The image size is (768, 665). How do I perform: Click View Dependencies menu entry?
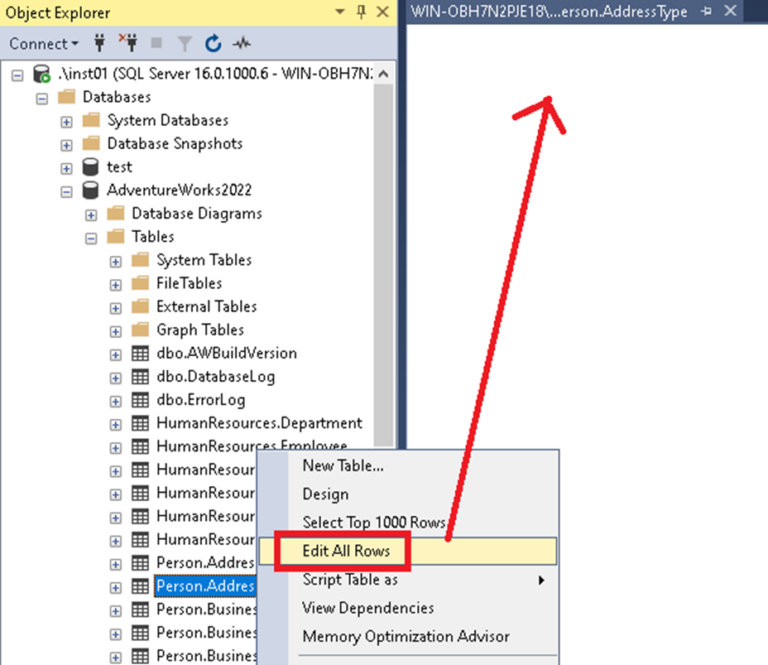(x=367, y=607)
